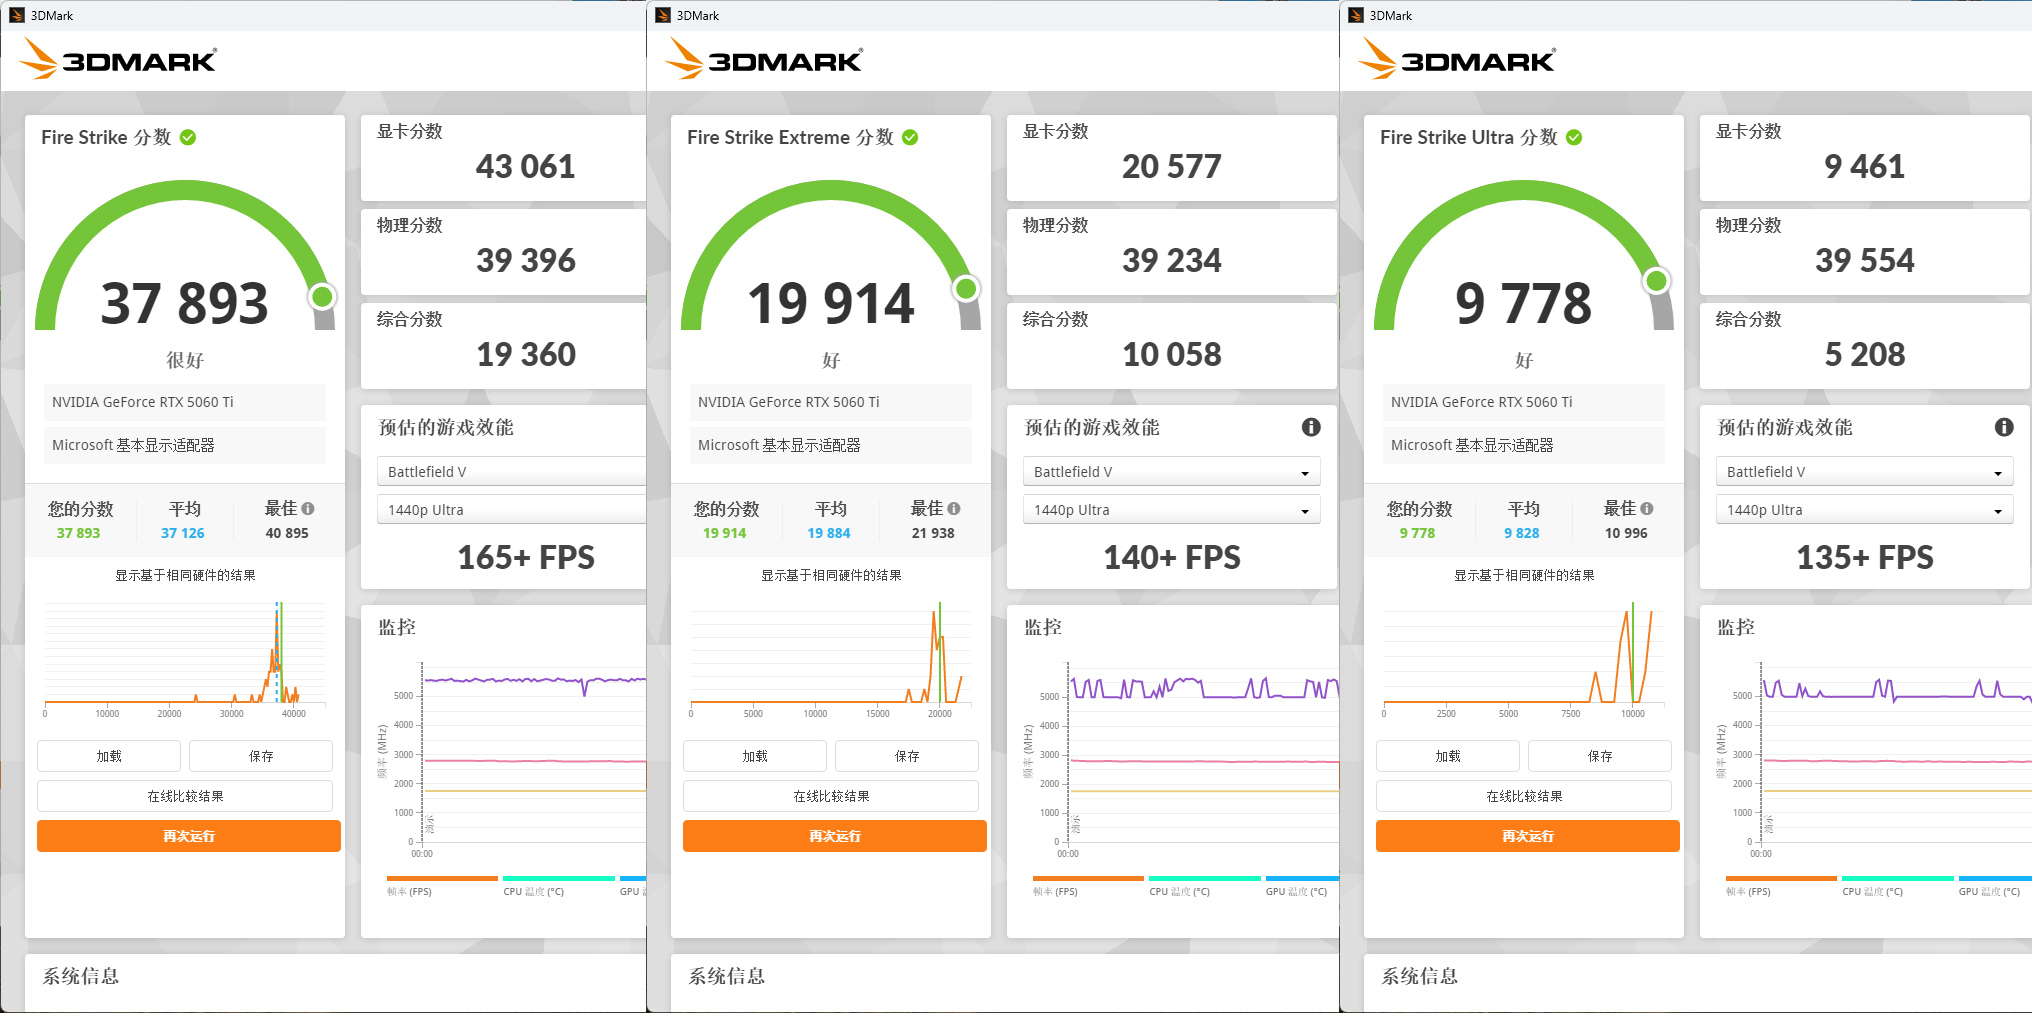This screenshot has width=2032, height=1013.
Task: Click the info icon next to 最佳 10 996
Action: point(1647,508)
